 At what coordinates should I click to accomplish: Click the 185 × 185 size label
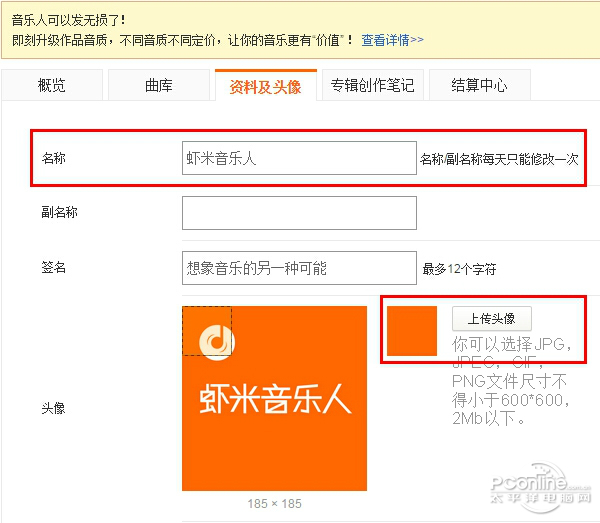click(x=274, y=503)
